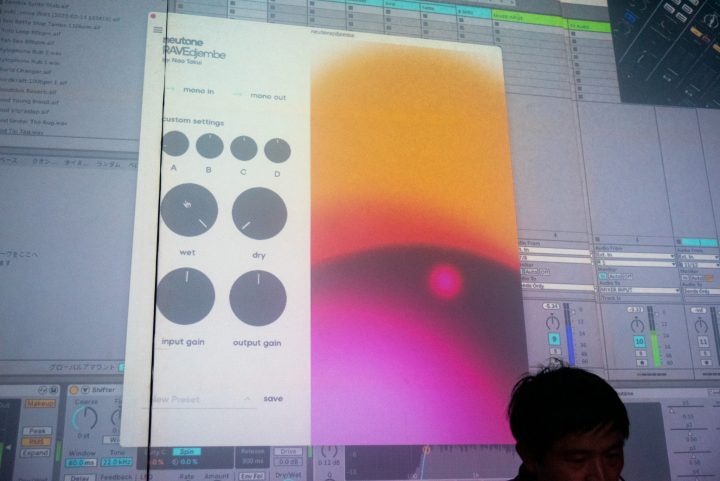Click the Shifter Tone value field
This screenshot has height=481, width=720.
pos(117,462)
